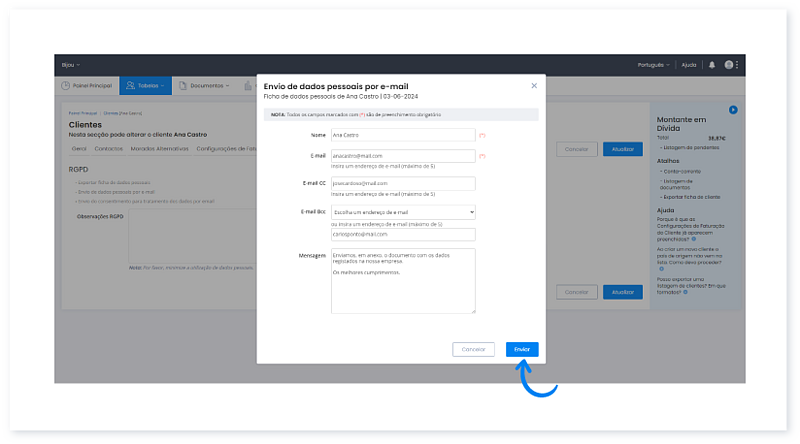Click the three-dot menu beside avatar
This screenshot has width=800, height=444.
click(738, 65)
